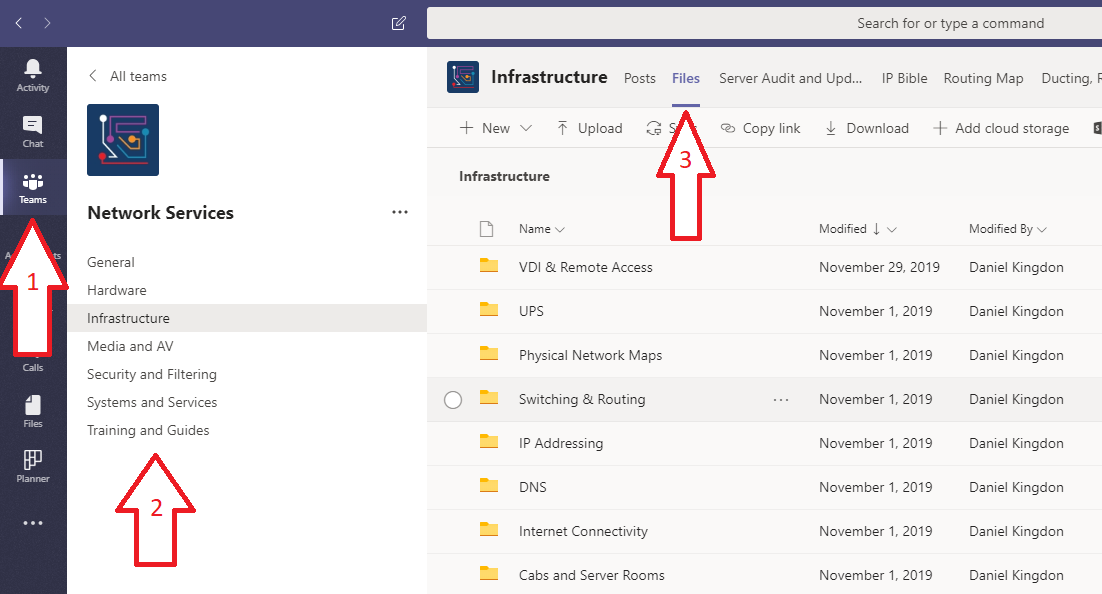Viewport: 1102px width, 594px height.
Task: Show more apps ellipsis in sidebar
Action: coord(33,523)
